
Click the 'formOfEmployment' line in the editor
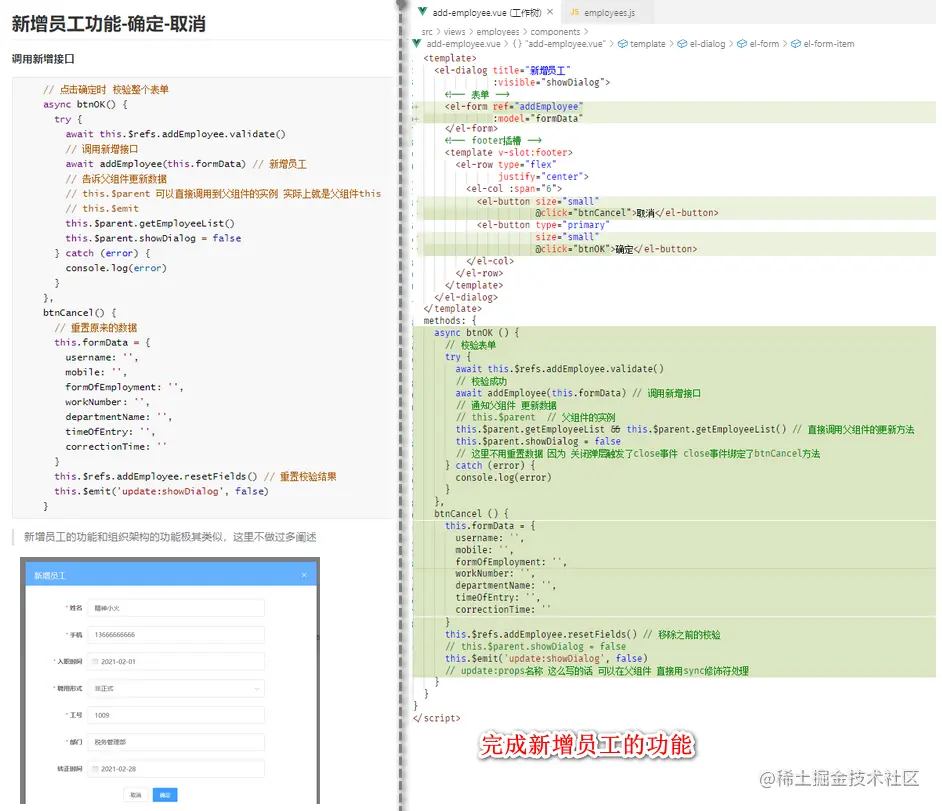(x=511, y=562)
